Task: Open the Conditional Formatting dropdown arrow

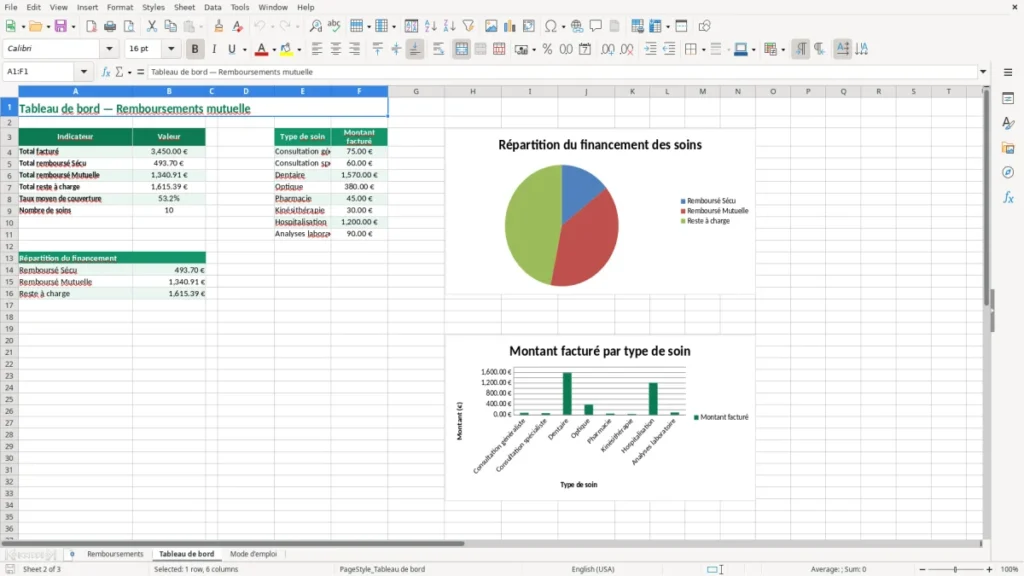Action: (783, 50)
